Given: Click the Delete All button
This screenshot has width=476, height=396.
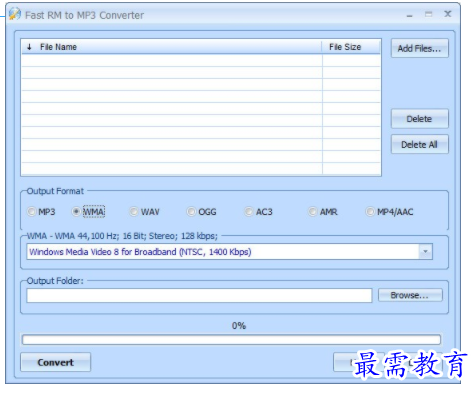Looking at the screenshot, I should click(x=420, y=144).
